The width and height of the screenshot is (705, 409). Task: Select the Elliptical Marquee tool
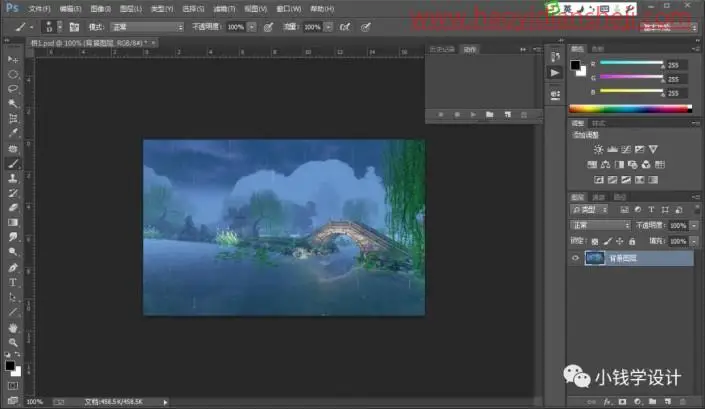point(13,74)
